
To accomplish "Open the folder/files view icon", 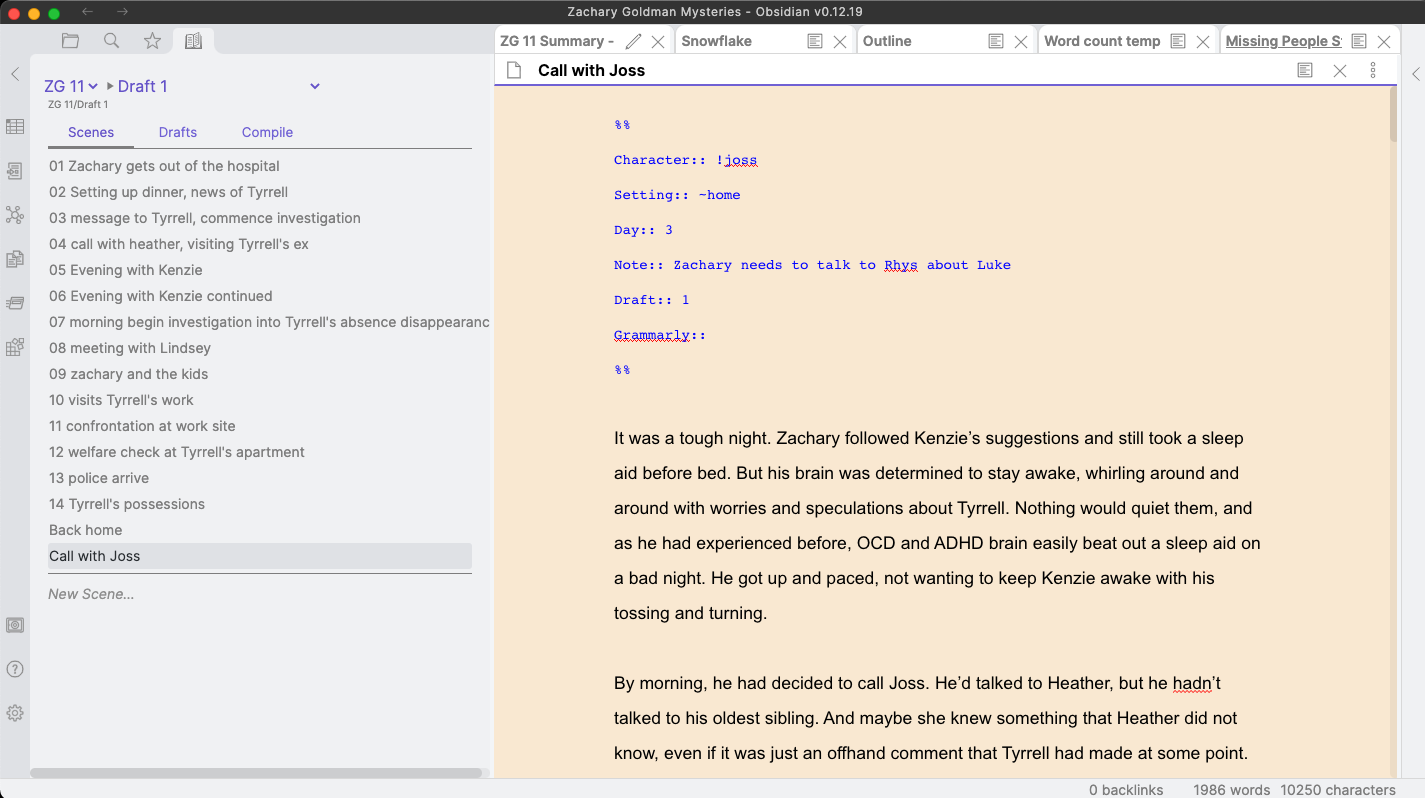I will [70, 40].
